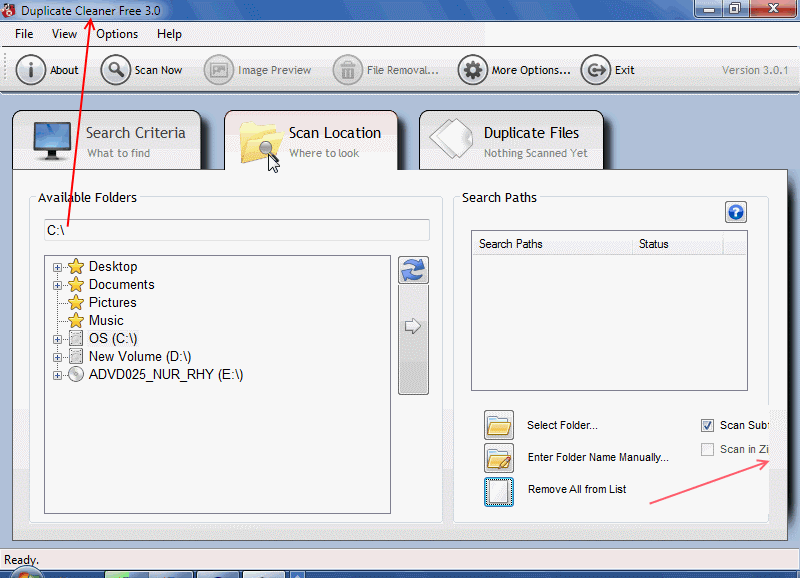Expand the Documents tree node

(x=57, y=285)
